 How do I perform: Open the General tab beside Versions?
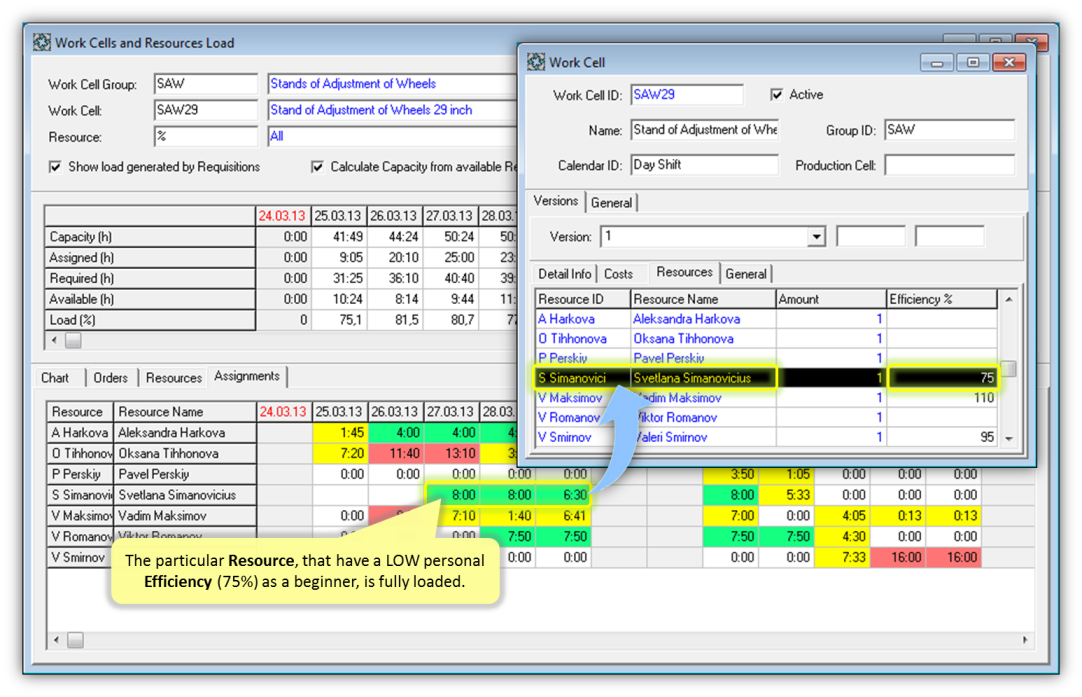coord(611,203)
